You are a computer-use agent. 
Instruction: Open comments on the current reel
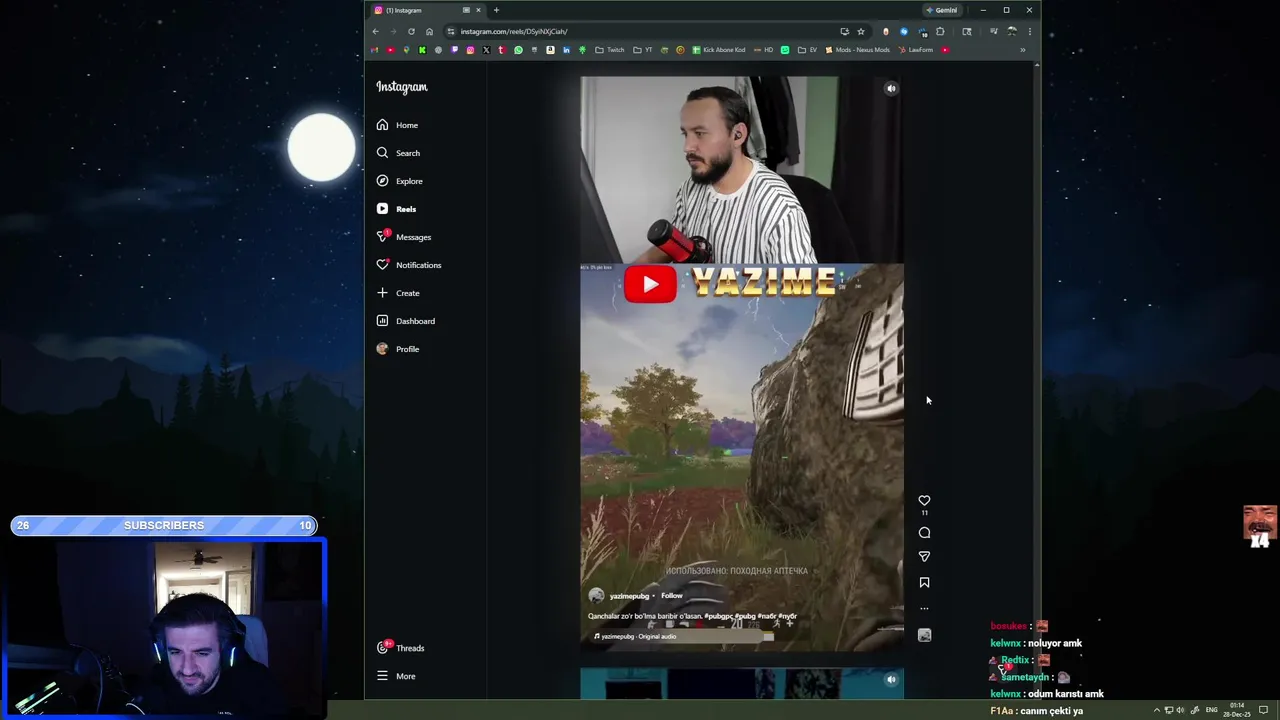924,533
